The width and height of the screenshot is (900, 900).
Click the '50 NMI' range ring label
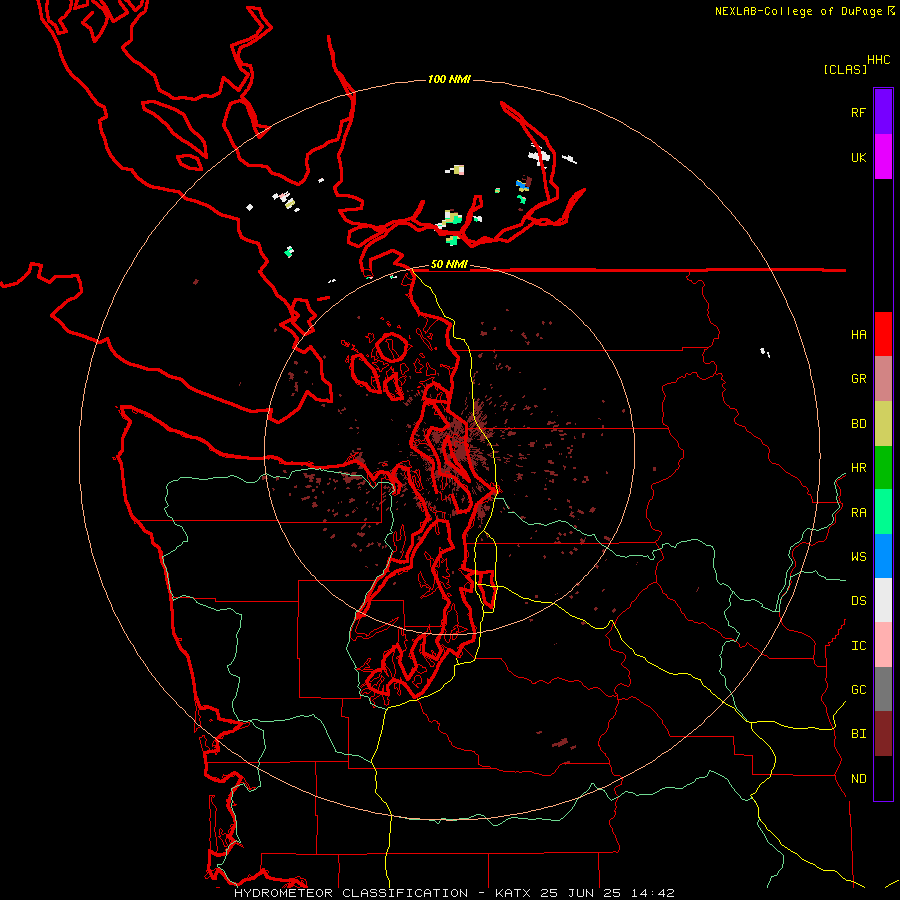[449, 265]
